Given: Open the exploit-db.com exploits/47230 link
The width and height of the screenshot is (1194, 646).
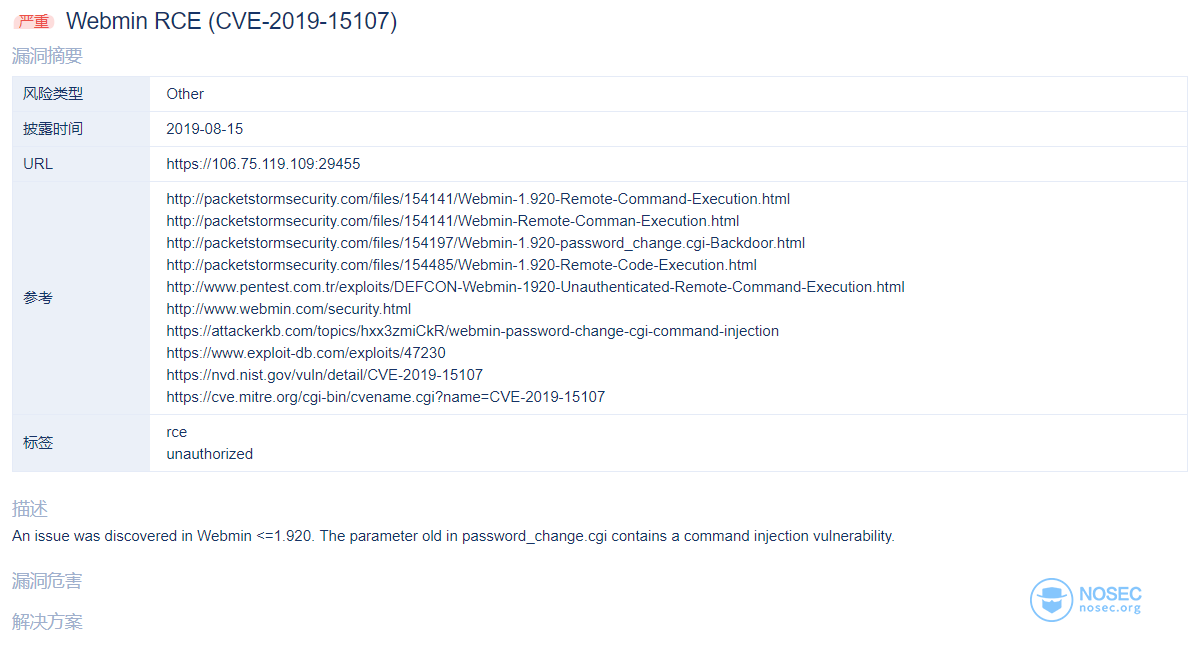Looking at the screenshot, I should click(306, 353).
